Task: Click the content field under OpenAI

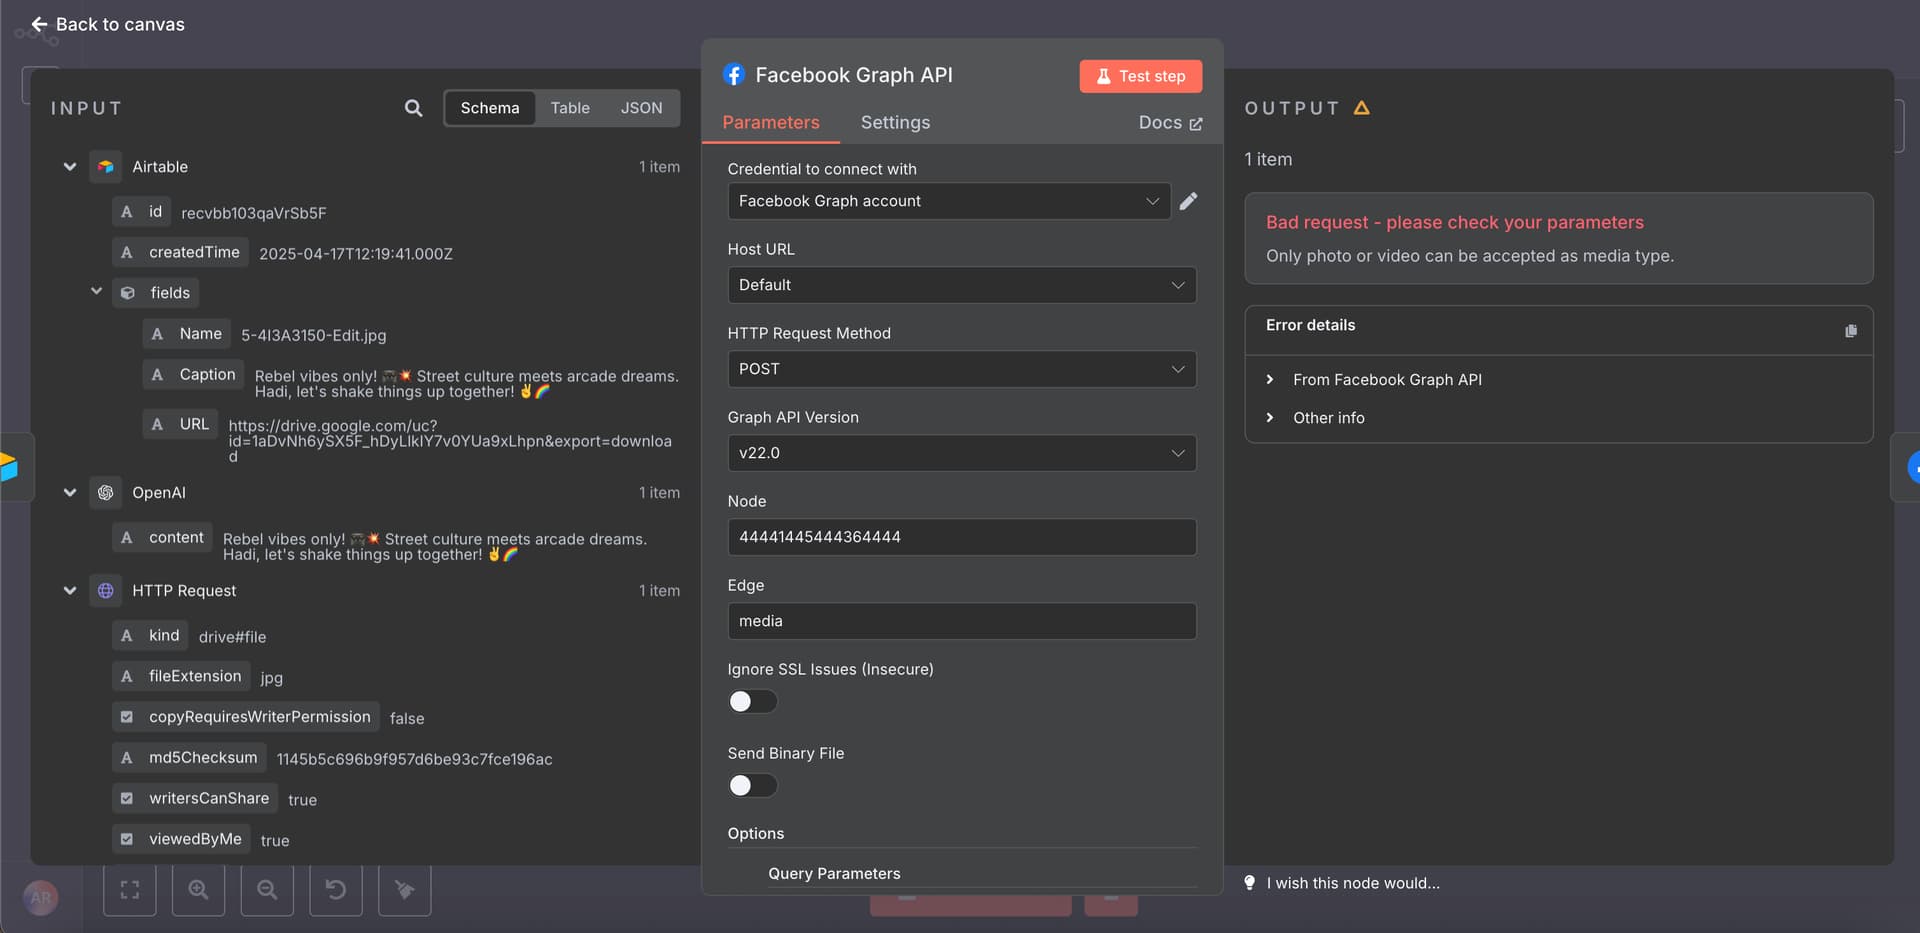Action: point(162,537)
